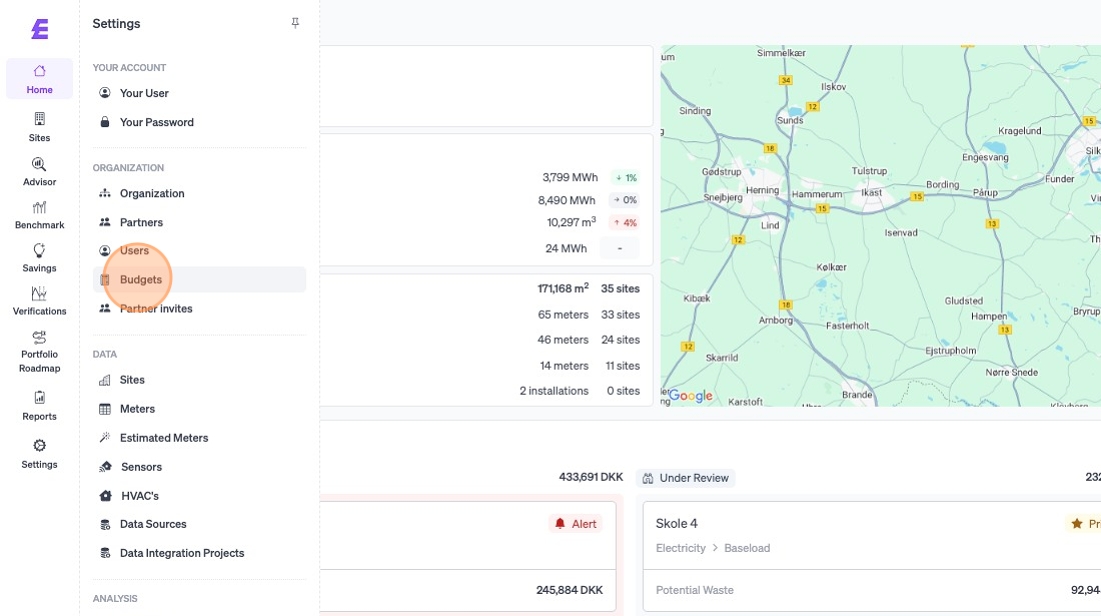The image size is (1101, 616).
Task: Click the Your User profile icon
Action: pyautogui.click(x=105, y=93)
